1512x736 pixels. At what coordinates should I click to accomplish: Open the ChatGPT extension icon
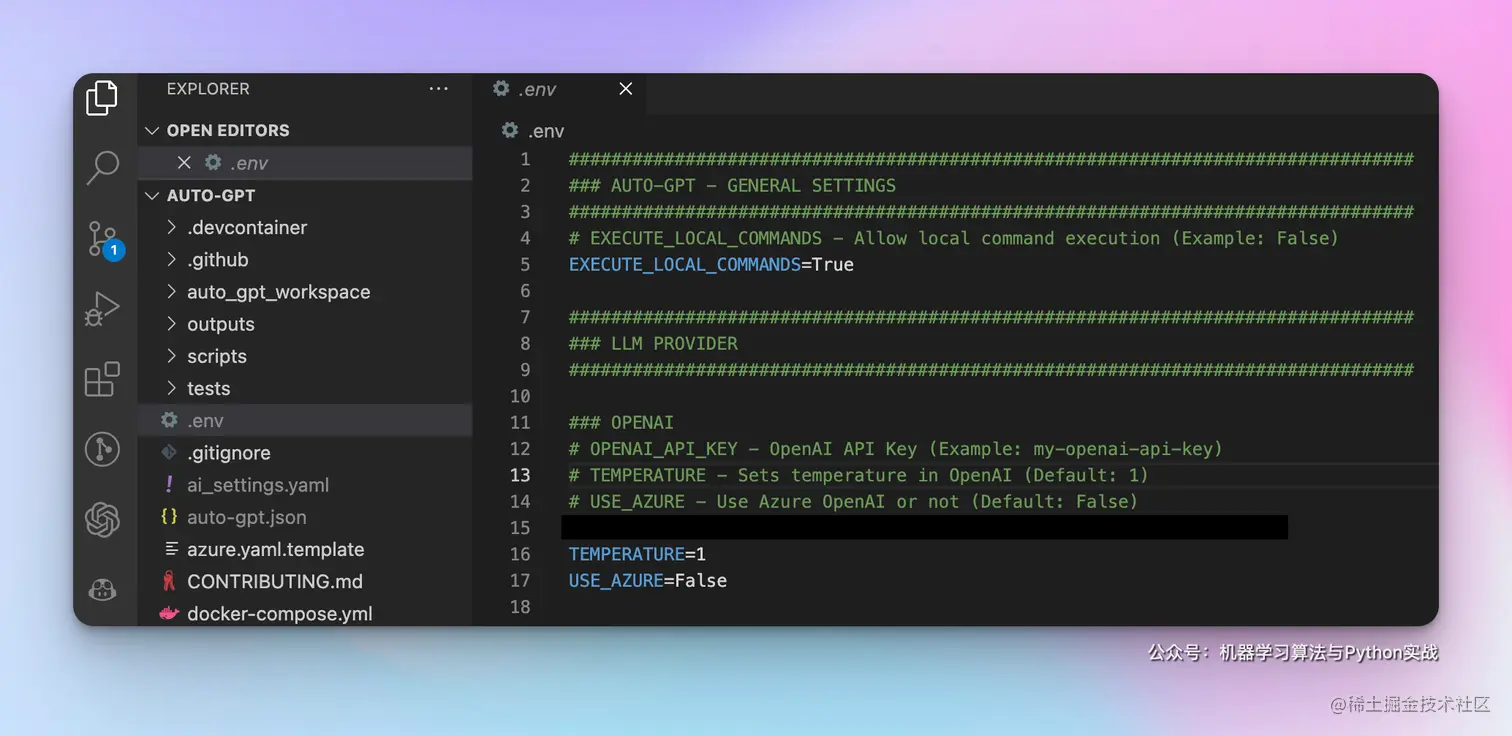pyautogui.click(x=102, y=520)
